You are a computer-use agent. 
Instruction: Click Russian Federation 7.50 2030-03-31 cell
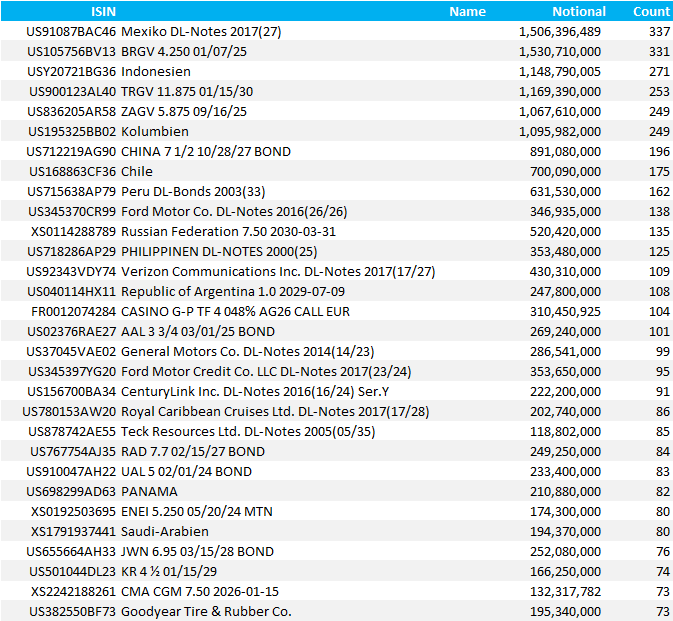[228, 232]
